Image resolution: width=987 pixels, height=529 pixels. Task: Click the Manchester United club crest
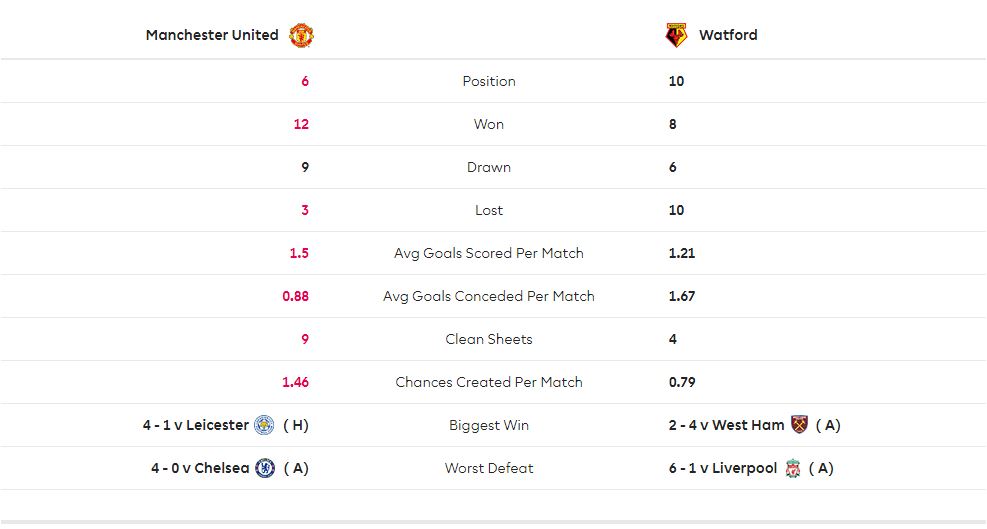click(302, 35)
